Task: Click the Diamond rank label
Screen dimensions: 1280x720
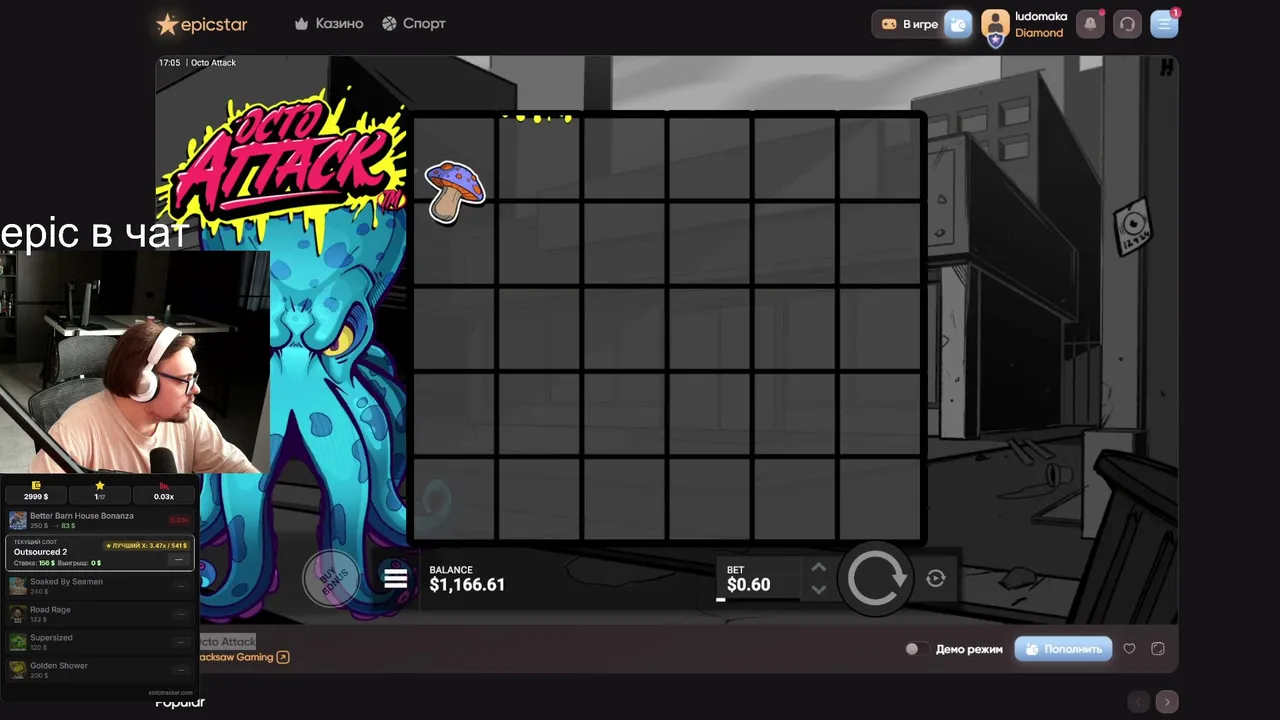Action: pyautogui.click(x=1039, y=33)
